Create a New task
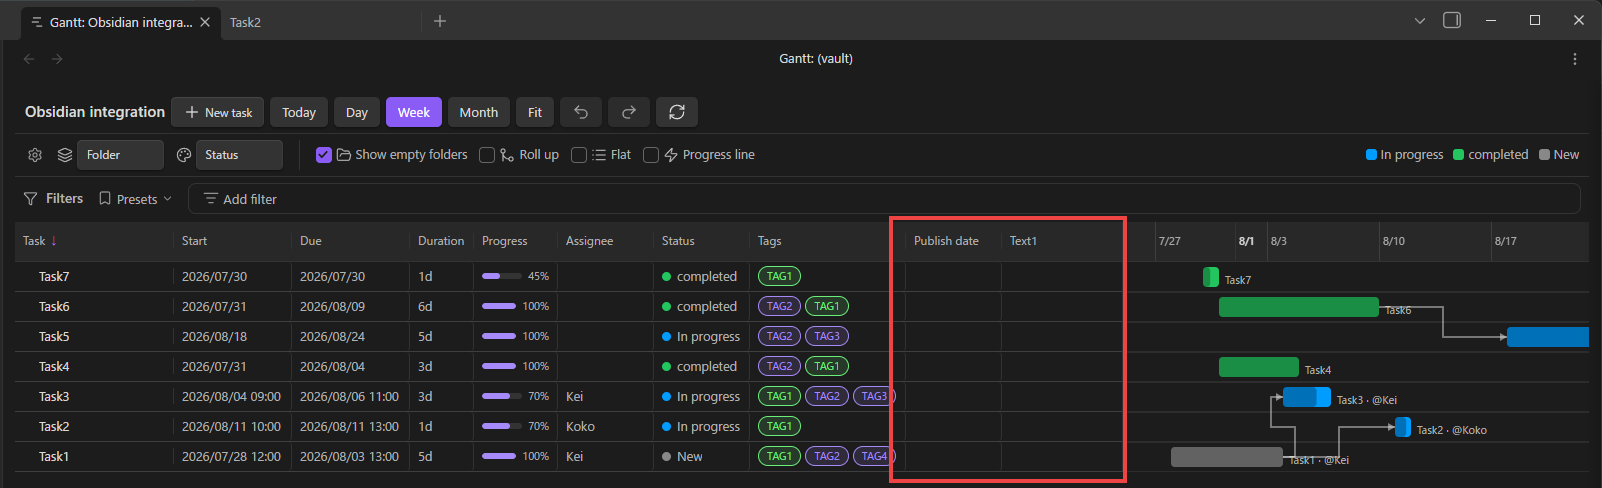1602x488 pixels. coord(218,112)
